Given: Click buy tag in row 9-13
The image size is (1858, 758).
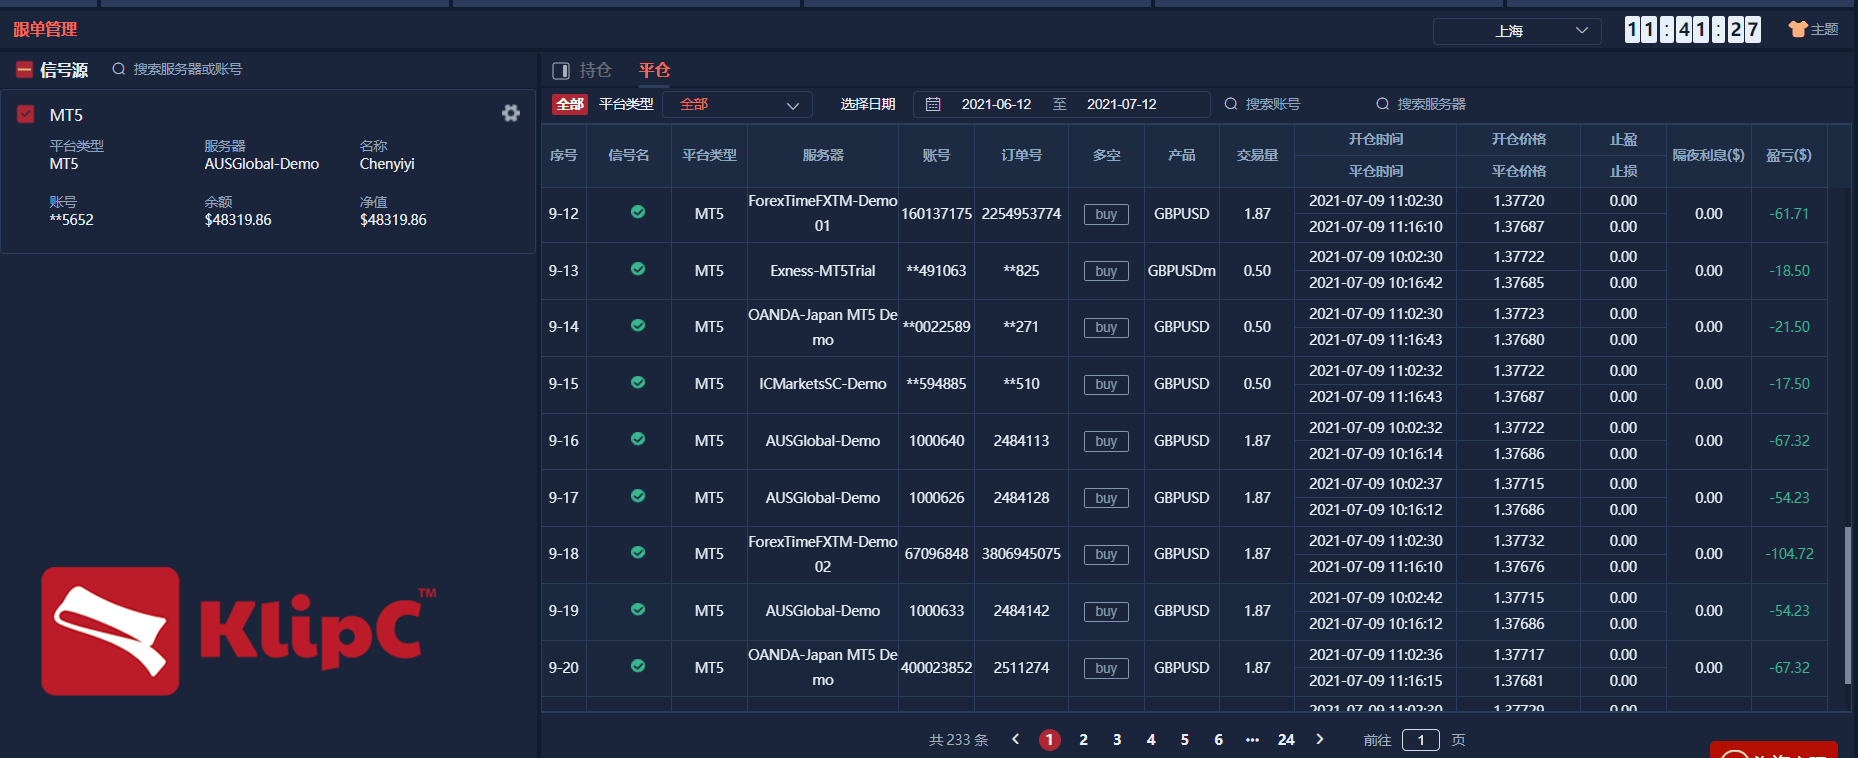Looking at the screenshot, I should coord(1106,271).
